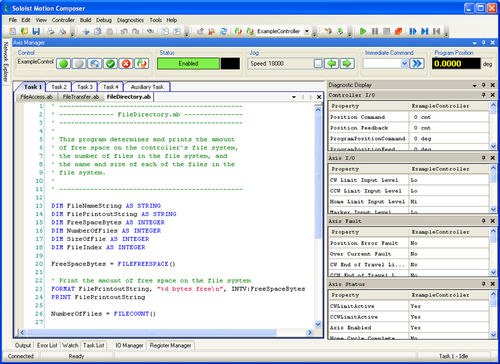Image resolution: width=500 pixels, height=364 pixels.
Task: Click the code editor's scroll down arrow
Action: tap(318, 324)
